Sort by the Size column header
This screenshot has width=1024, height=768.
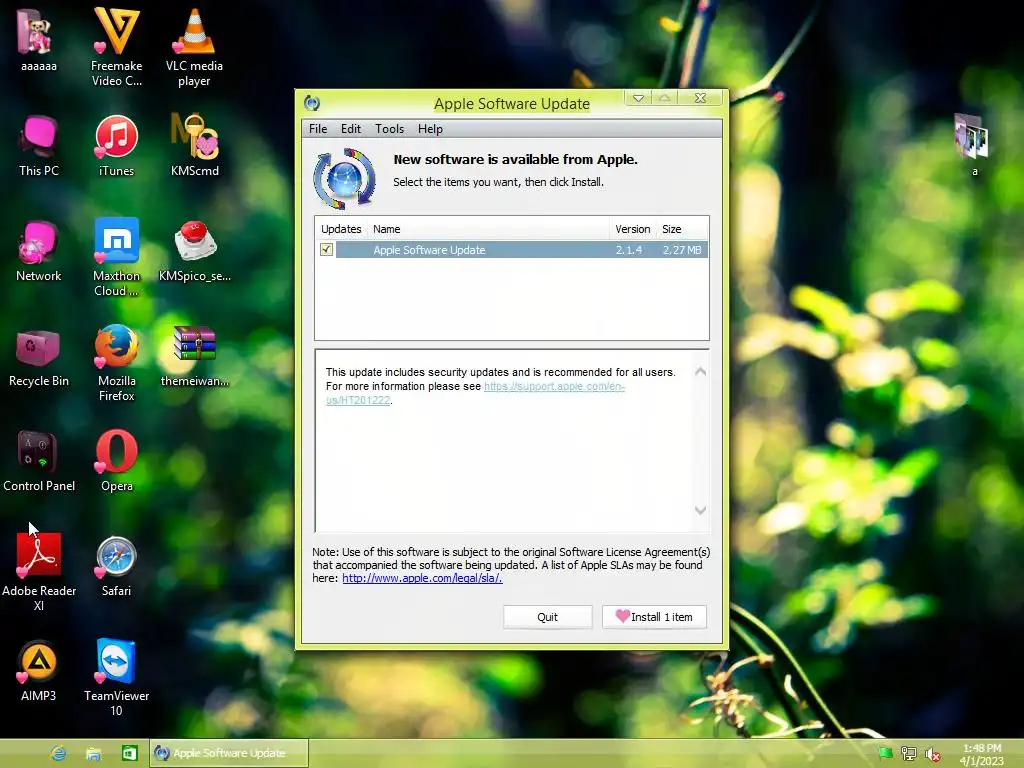tap(682, 229)
